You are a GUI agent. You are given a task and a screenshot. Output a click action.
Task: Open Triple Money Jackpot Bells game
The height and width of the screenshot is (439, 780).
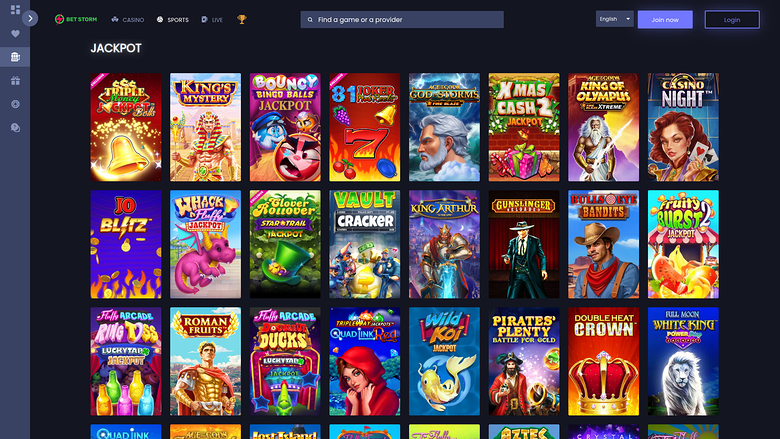pyautogui.click(x=126, y=127)
